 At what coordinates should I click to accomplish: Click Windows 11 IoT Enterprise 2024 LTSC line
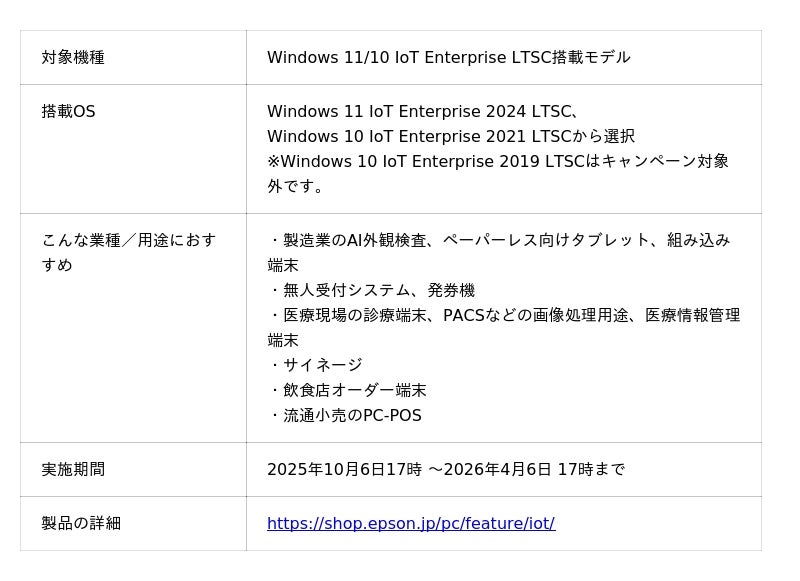tap(423, 111)
